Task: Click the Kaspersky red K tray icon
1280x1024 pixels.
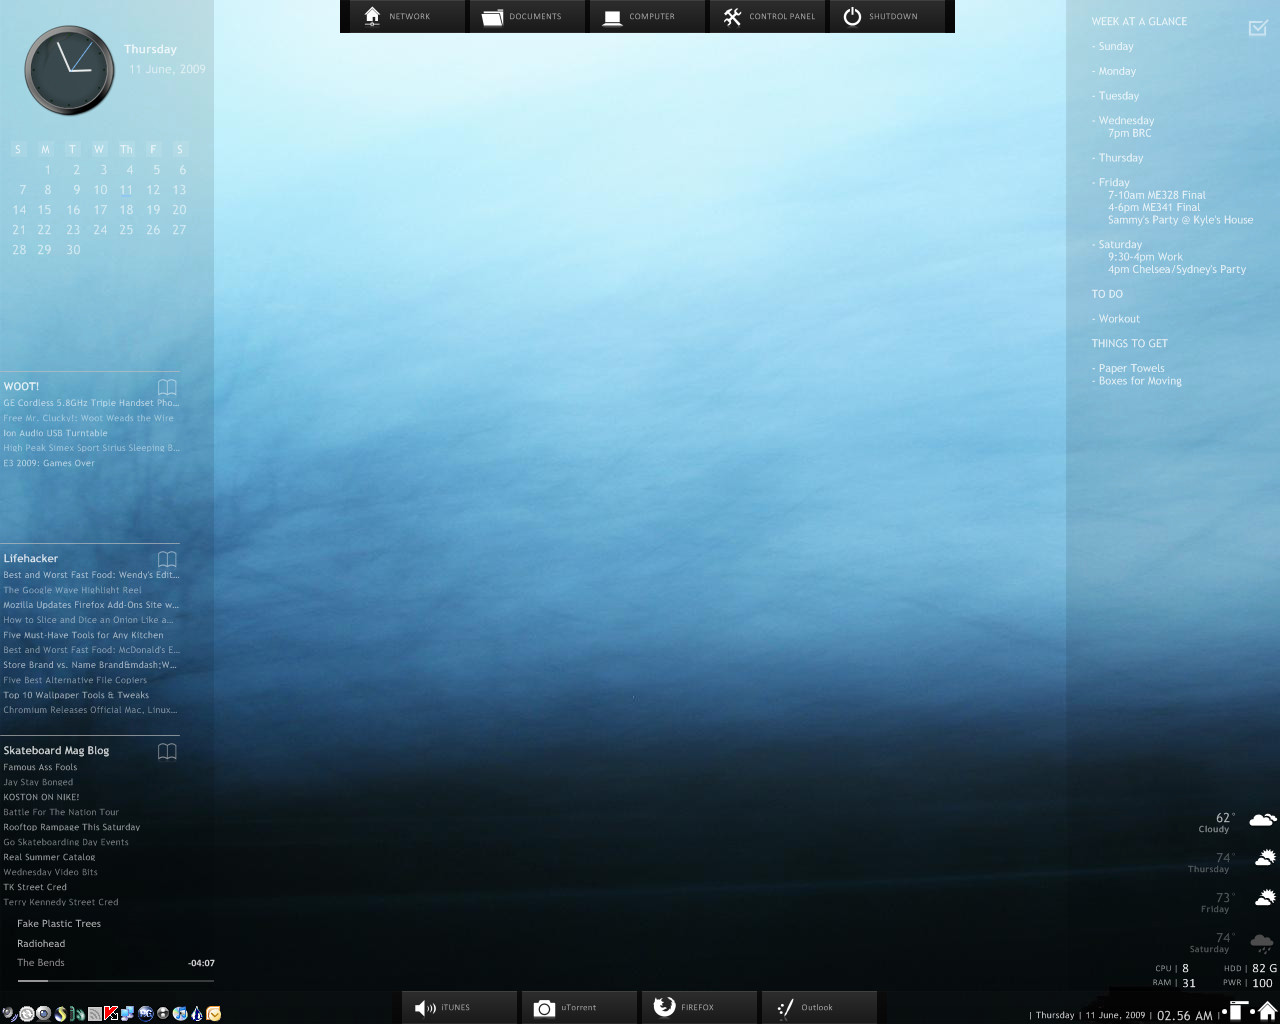Action: [111, 1013]
